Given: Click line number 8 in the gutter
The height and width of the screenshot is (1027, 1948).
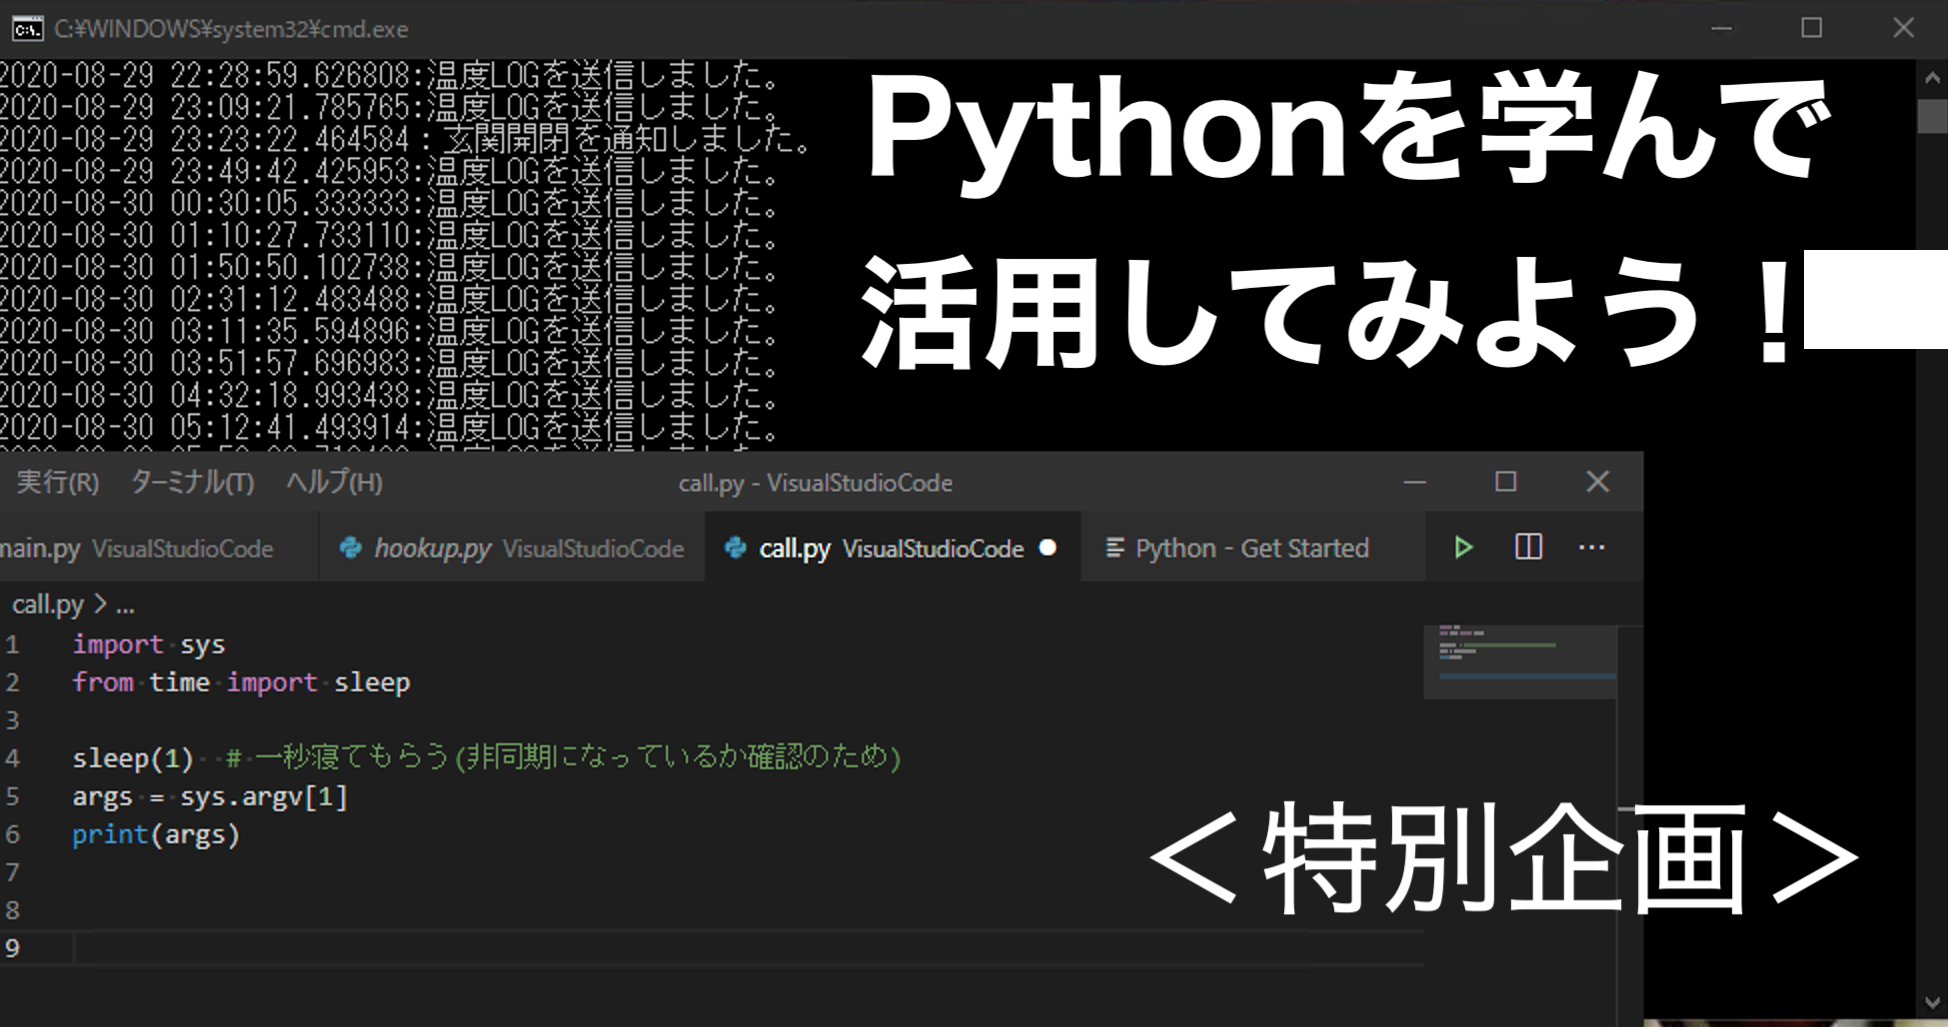Looking at the screenshot, I should [x=12, y=911].
